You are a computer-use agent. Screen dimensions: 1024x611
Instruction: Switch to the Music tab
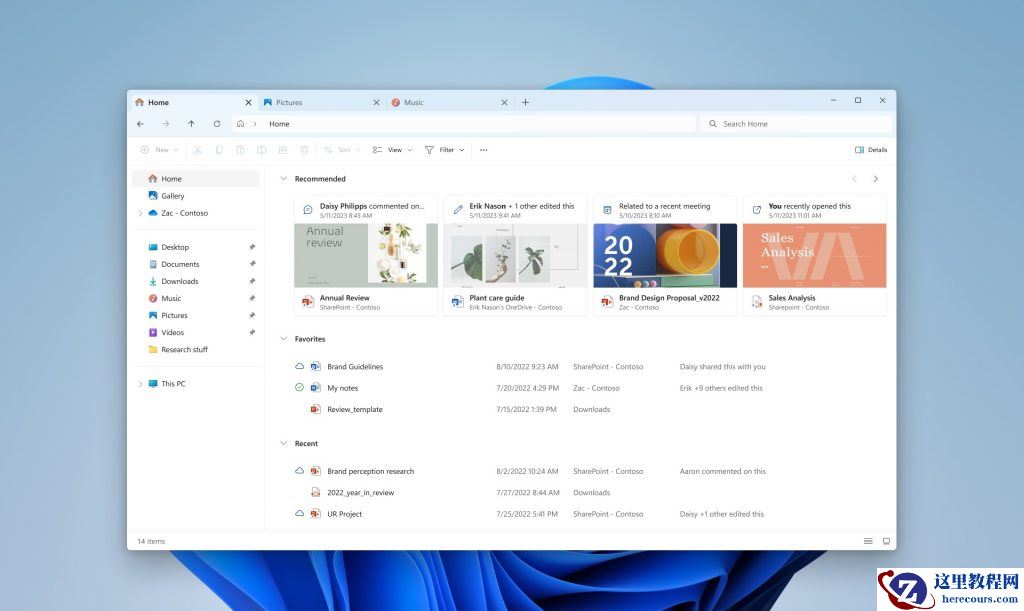pyautogui.click(x=412, y=102)
